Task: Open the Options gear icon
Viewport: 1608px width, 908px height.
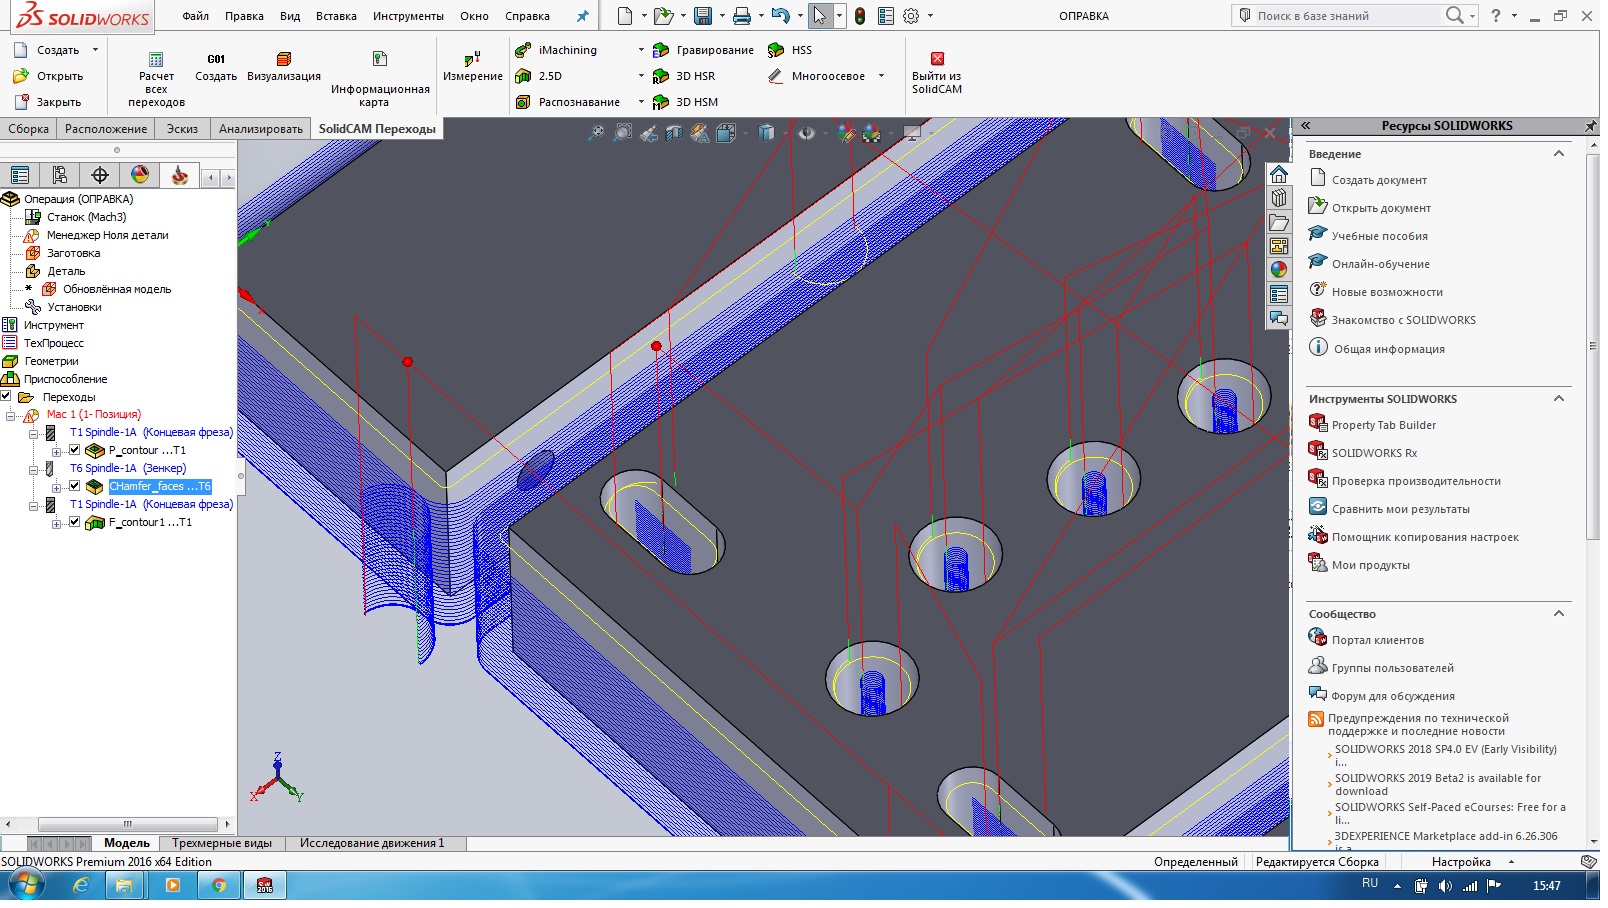Action: [911, 16]
